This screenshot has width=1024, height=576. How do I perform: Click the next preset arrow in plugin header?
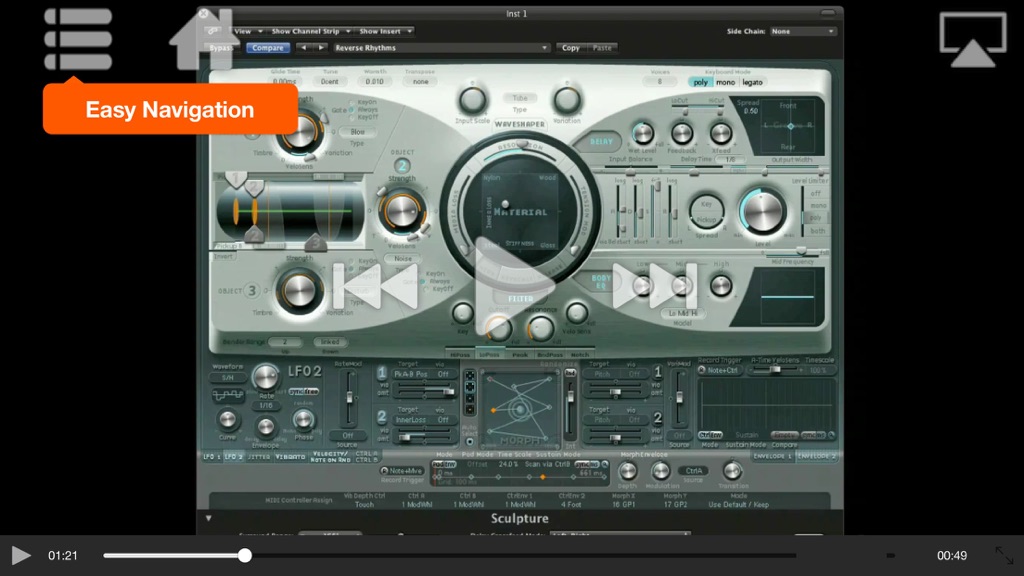pyautogui.click(x=321, y=48)
